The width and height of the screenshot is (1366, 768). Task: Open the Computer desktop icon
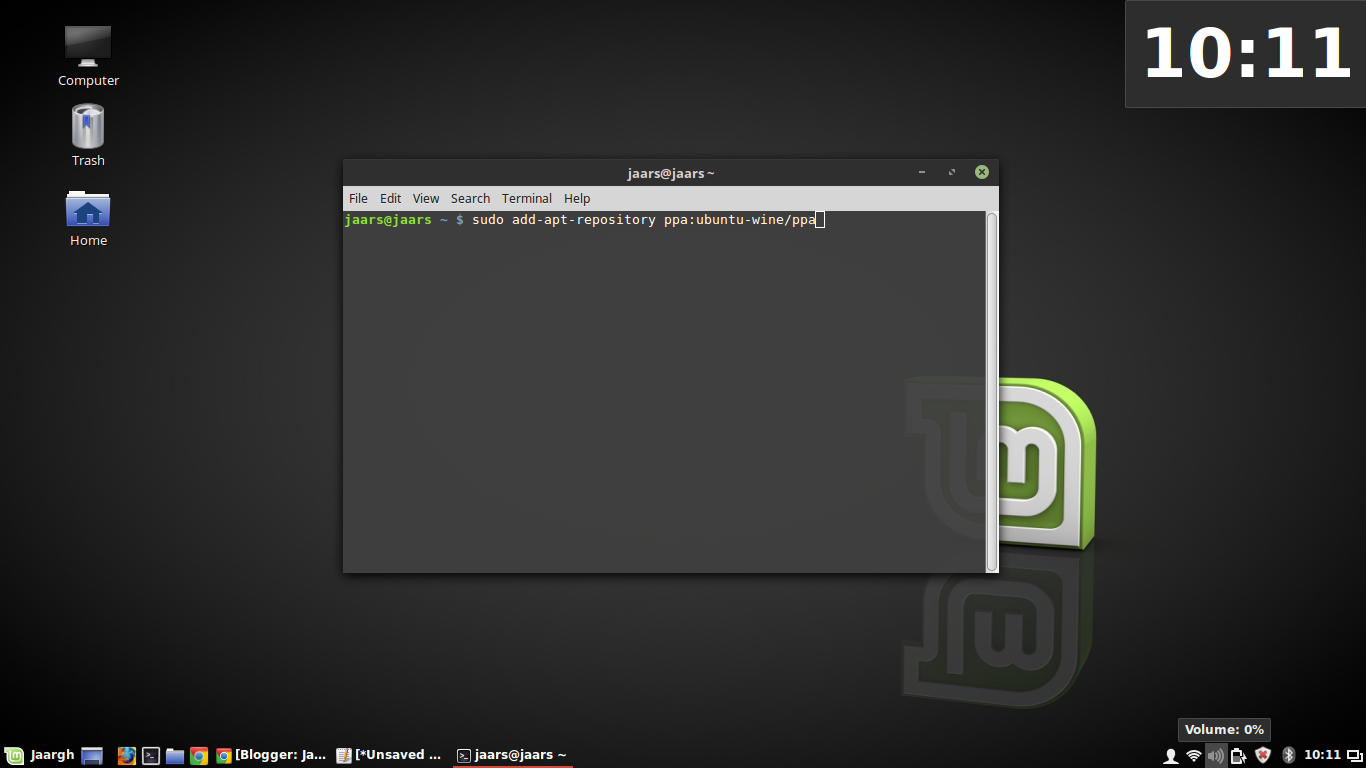(x=88, y=55)
